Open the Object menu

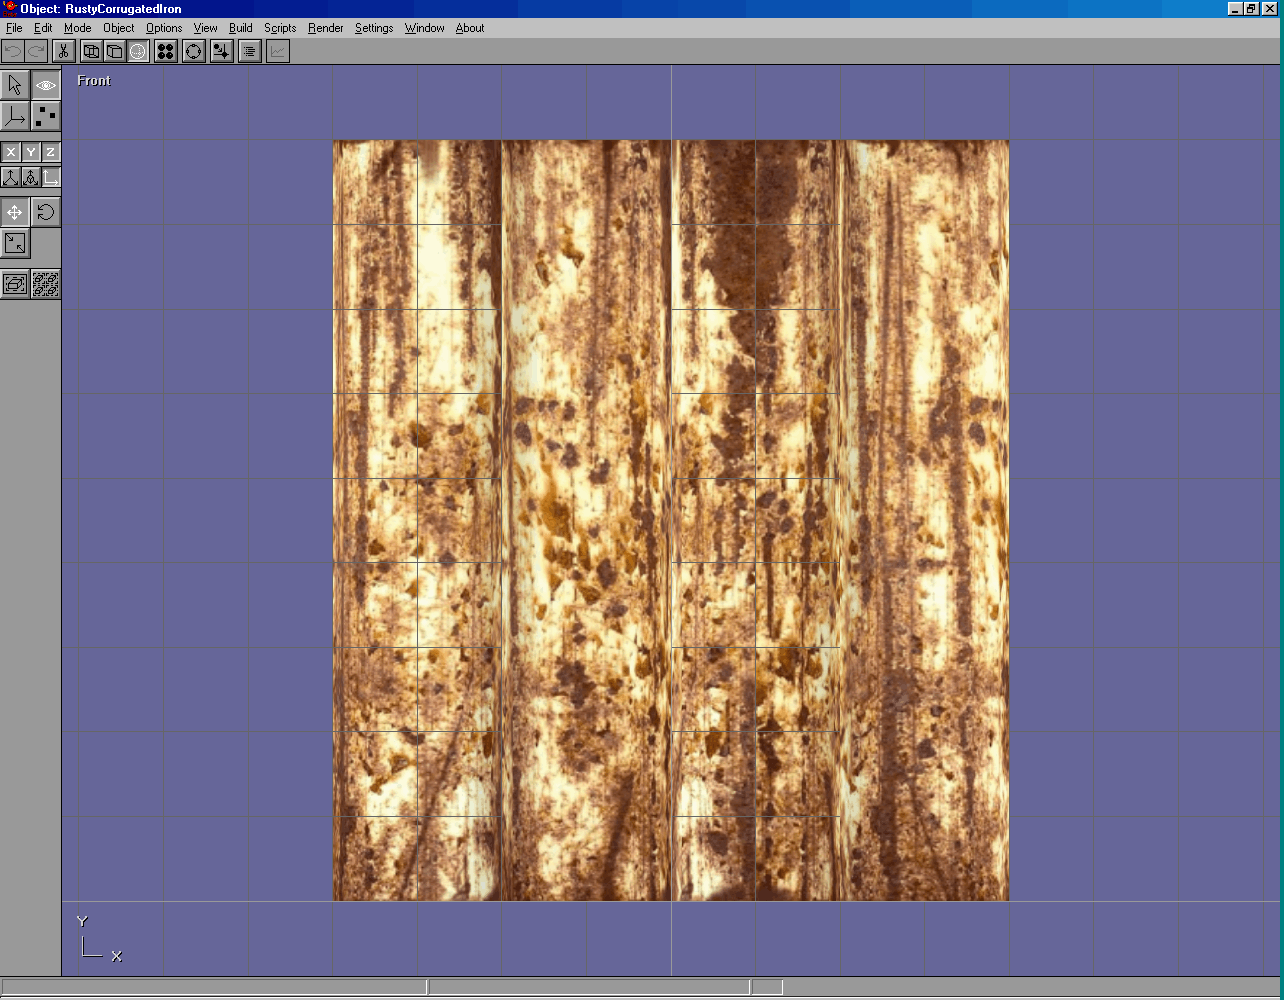click(x=119, y=28)
